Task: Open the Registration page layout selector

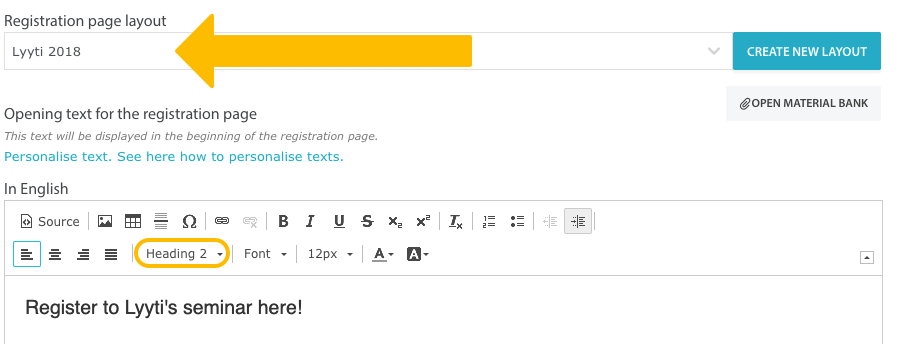Action: [368, 51]
